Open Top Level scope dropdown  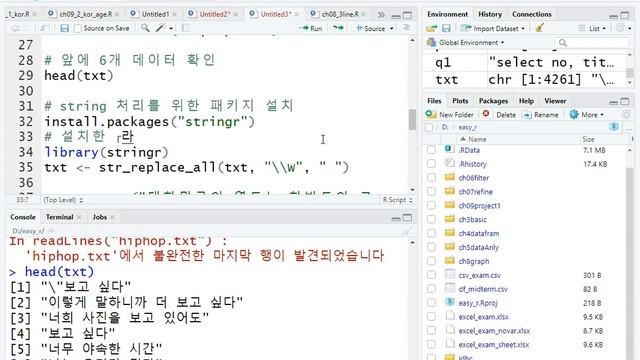pos(63,200)
